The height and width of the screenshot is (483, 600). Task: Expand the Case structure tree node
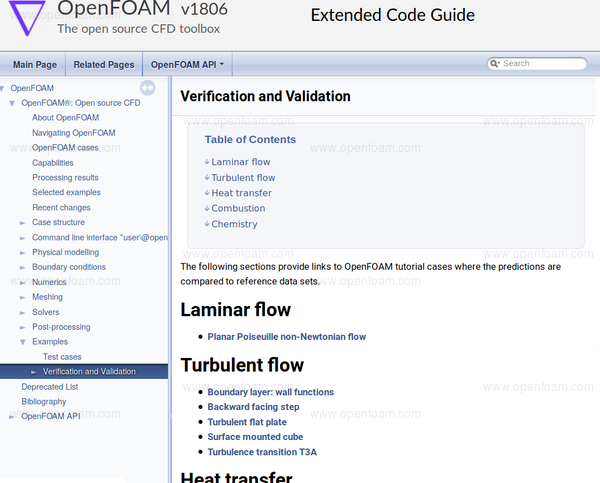[23, 223]
